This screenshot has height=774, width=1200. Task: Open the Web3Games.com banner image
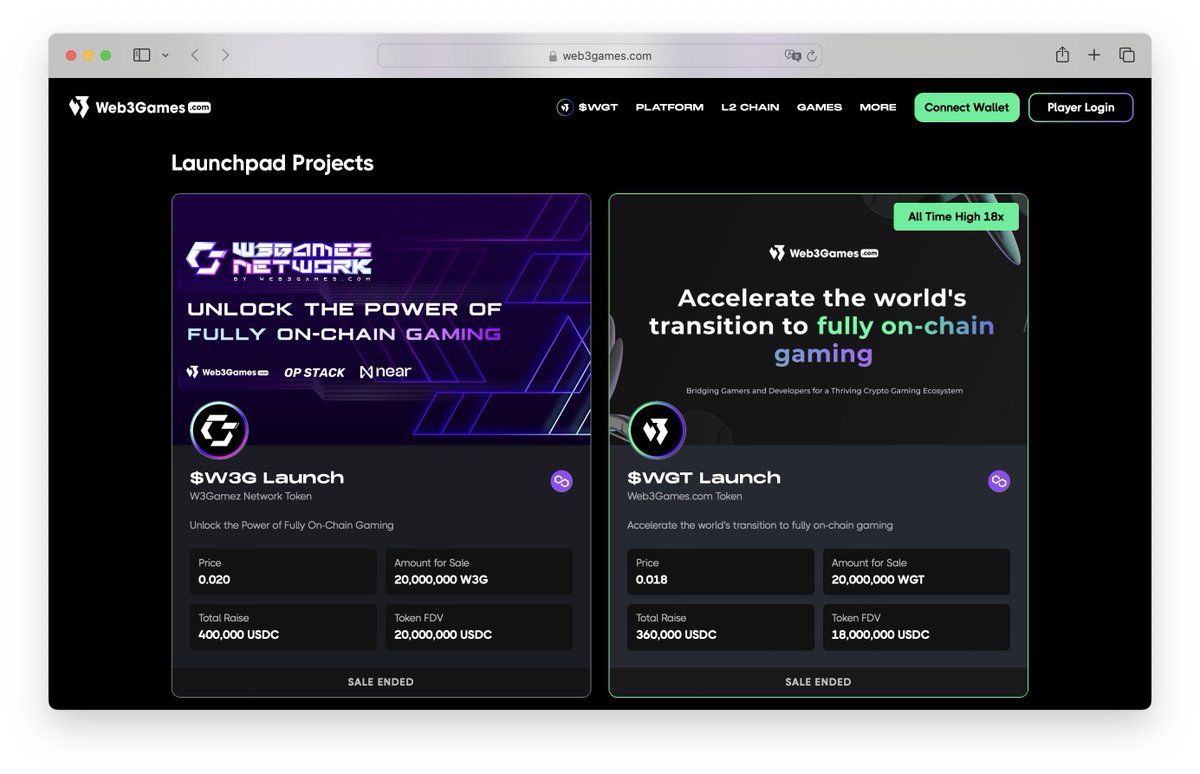(818, 319)
